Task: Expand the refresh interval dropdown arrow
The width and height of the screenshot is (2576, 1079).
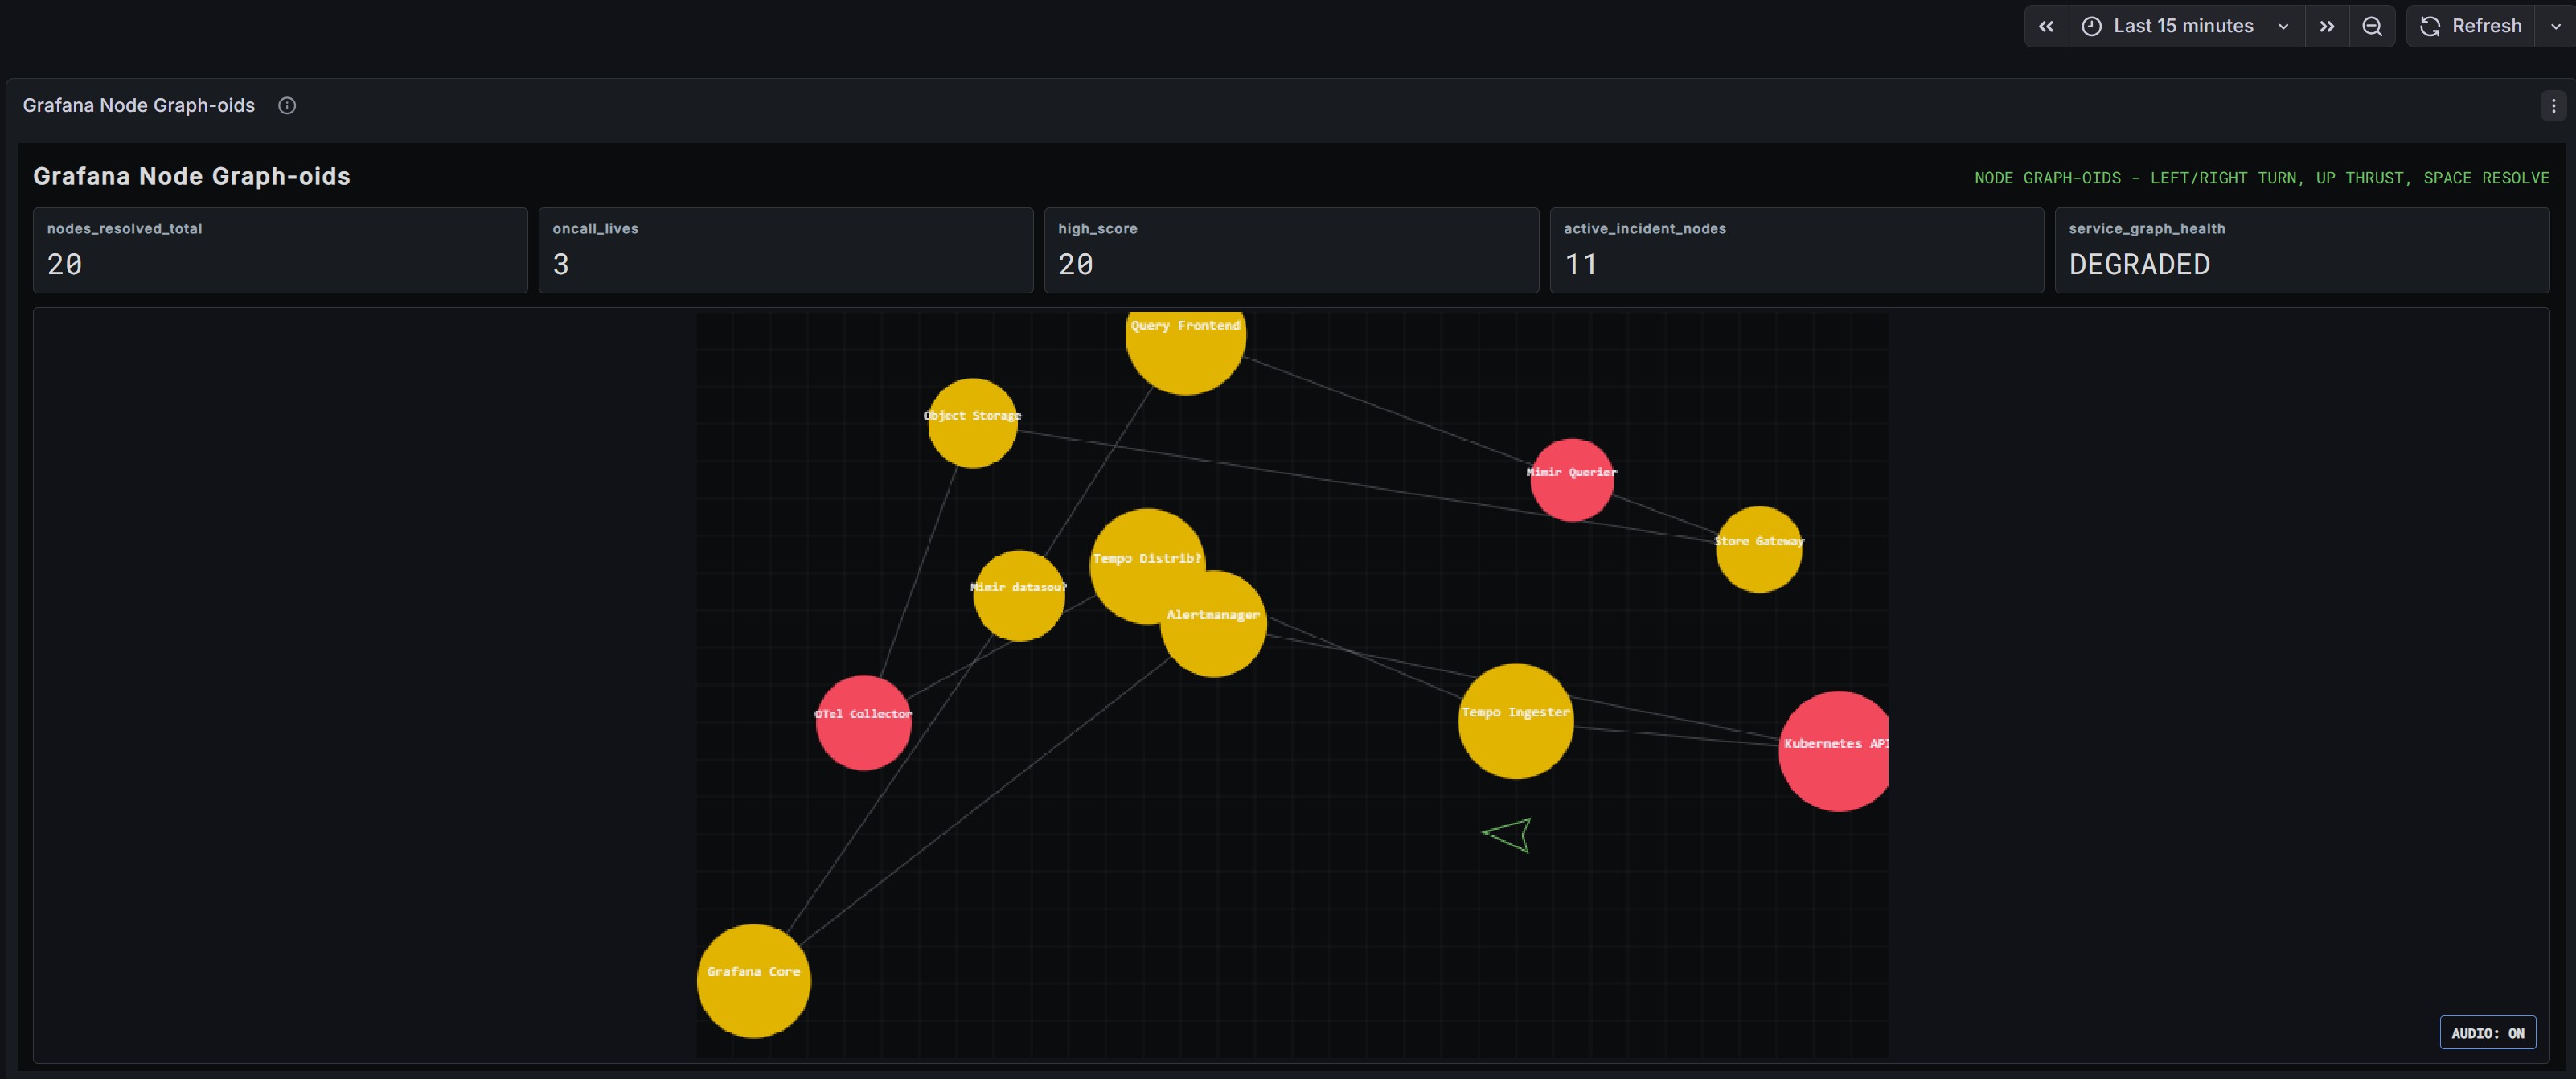Action: pyautogui.click(x=2556, y=26)
